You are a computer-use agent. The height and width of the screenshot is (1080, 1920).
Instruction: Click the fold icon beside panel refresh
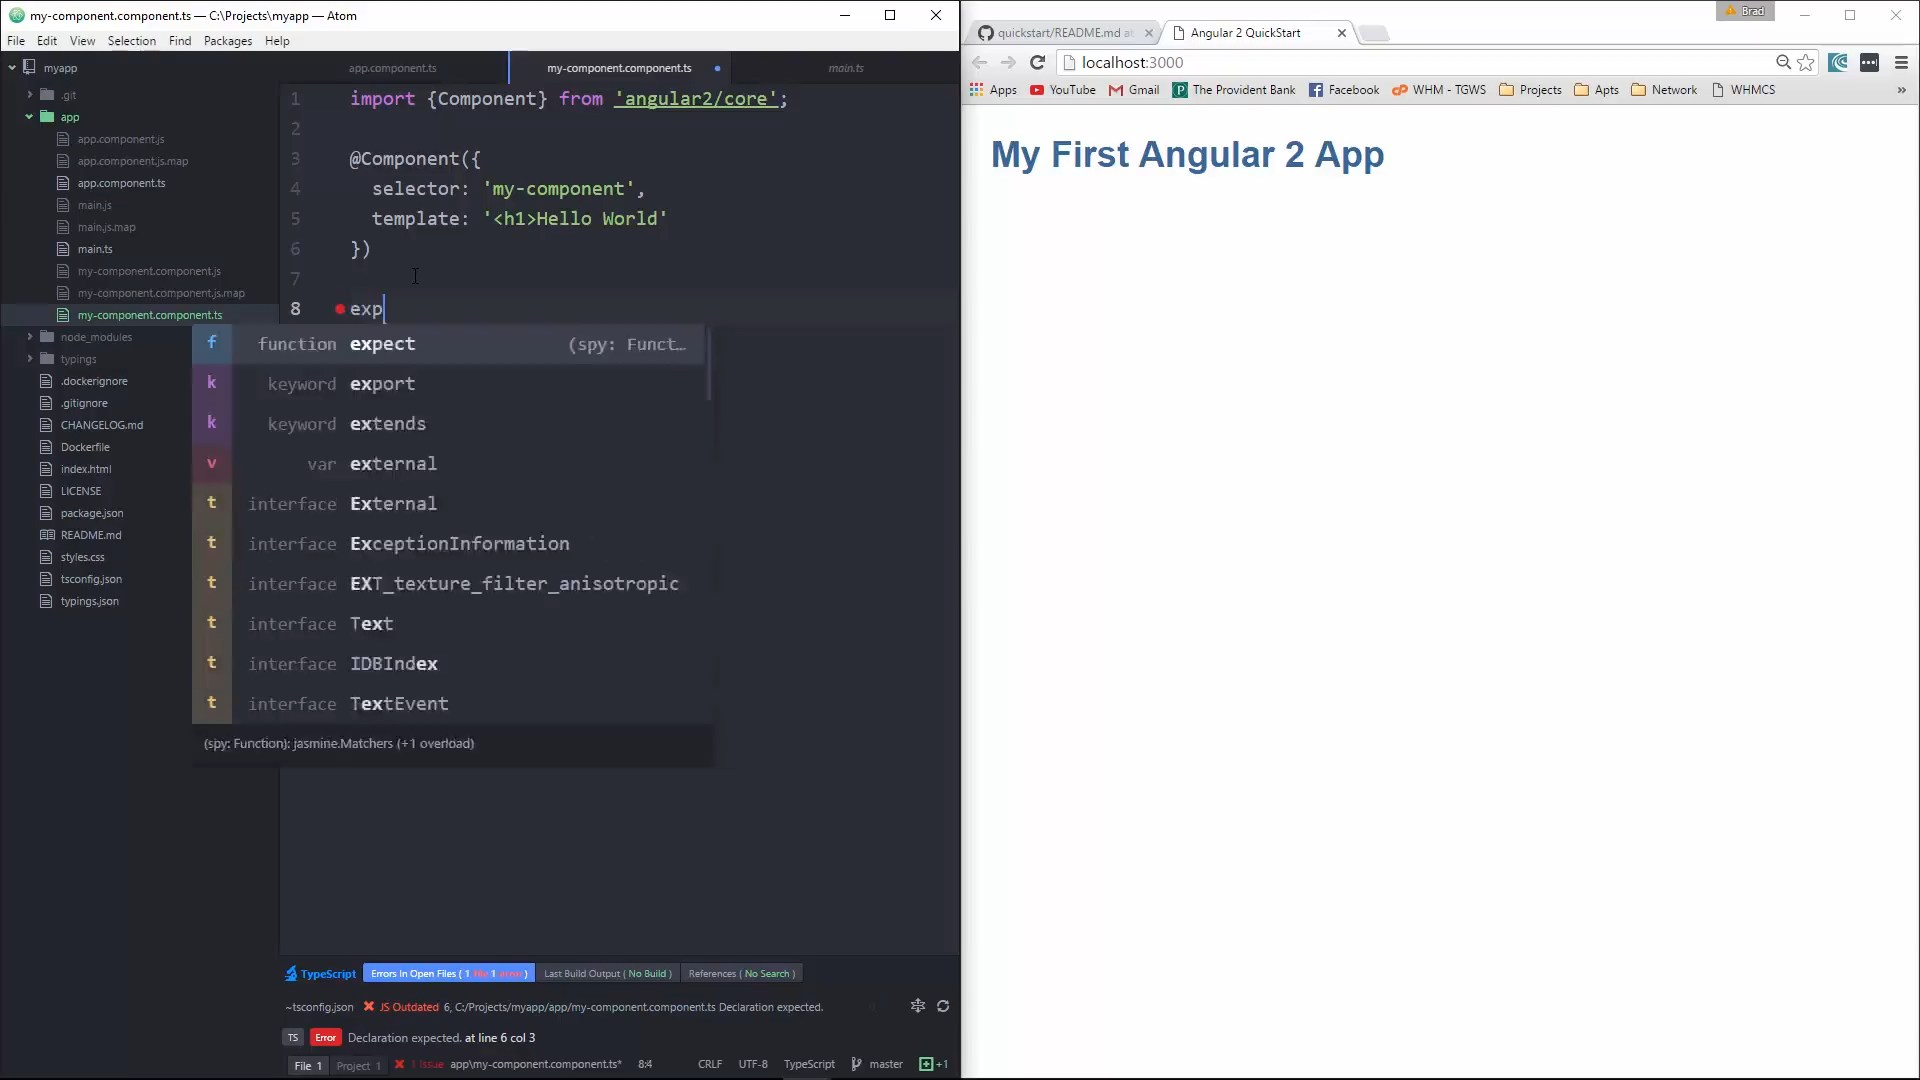pos(918,1006)
